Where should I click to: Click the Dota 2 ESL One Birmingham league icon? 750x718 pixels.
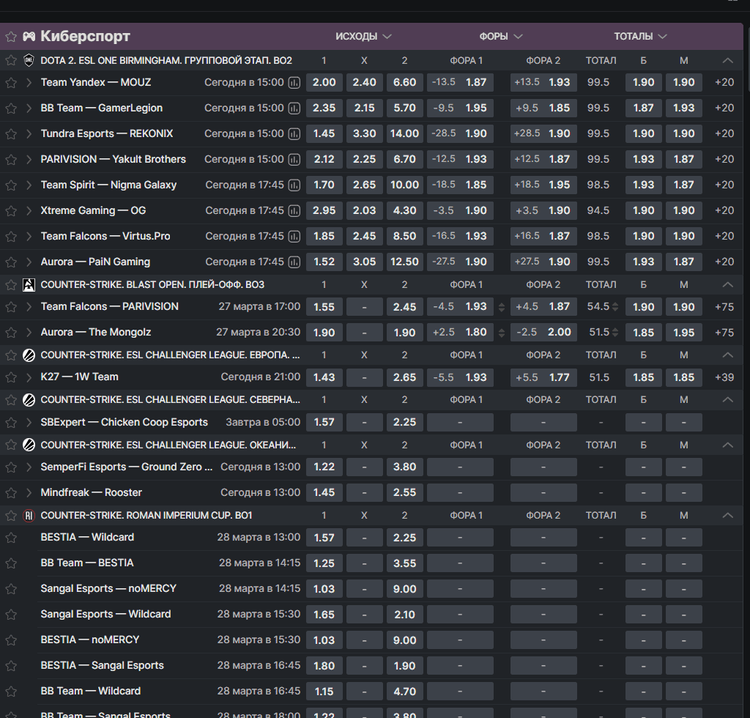(x=29, y=60)
